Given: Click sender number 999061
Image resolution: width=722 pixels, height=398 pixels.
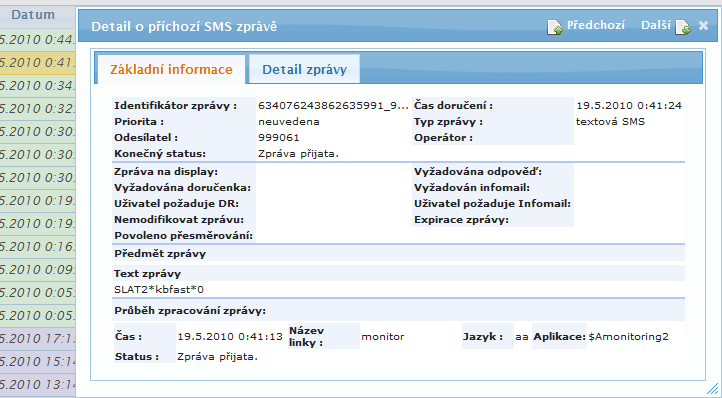Looking at the screenshot, I should click(279, 137).
